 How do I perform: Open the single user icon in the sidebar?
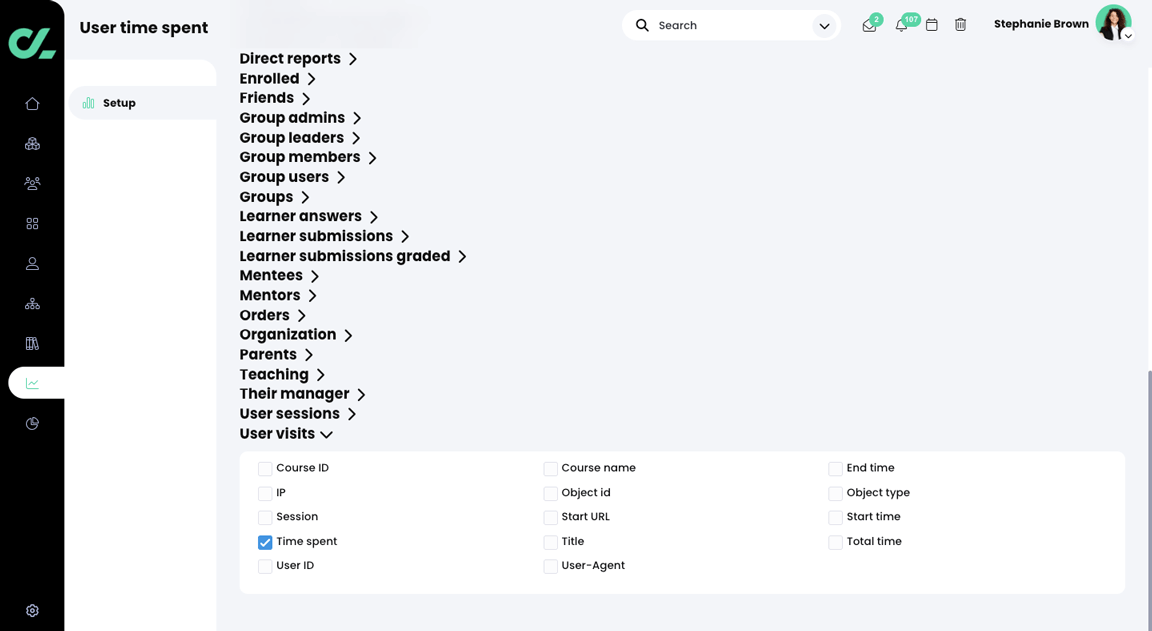[x=32, y=264]
